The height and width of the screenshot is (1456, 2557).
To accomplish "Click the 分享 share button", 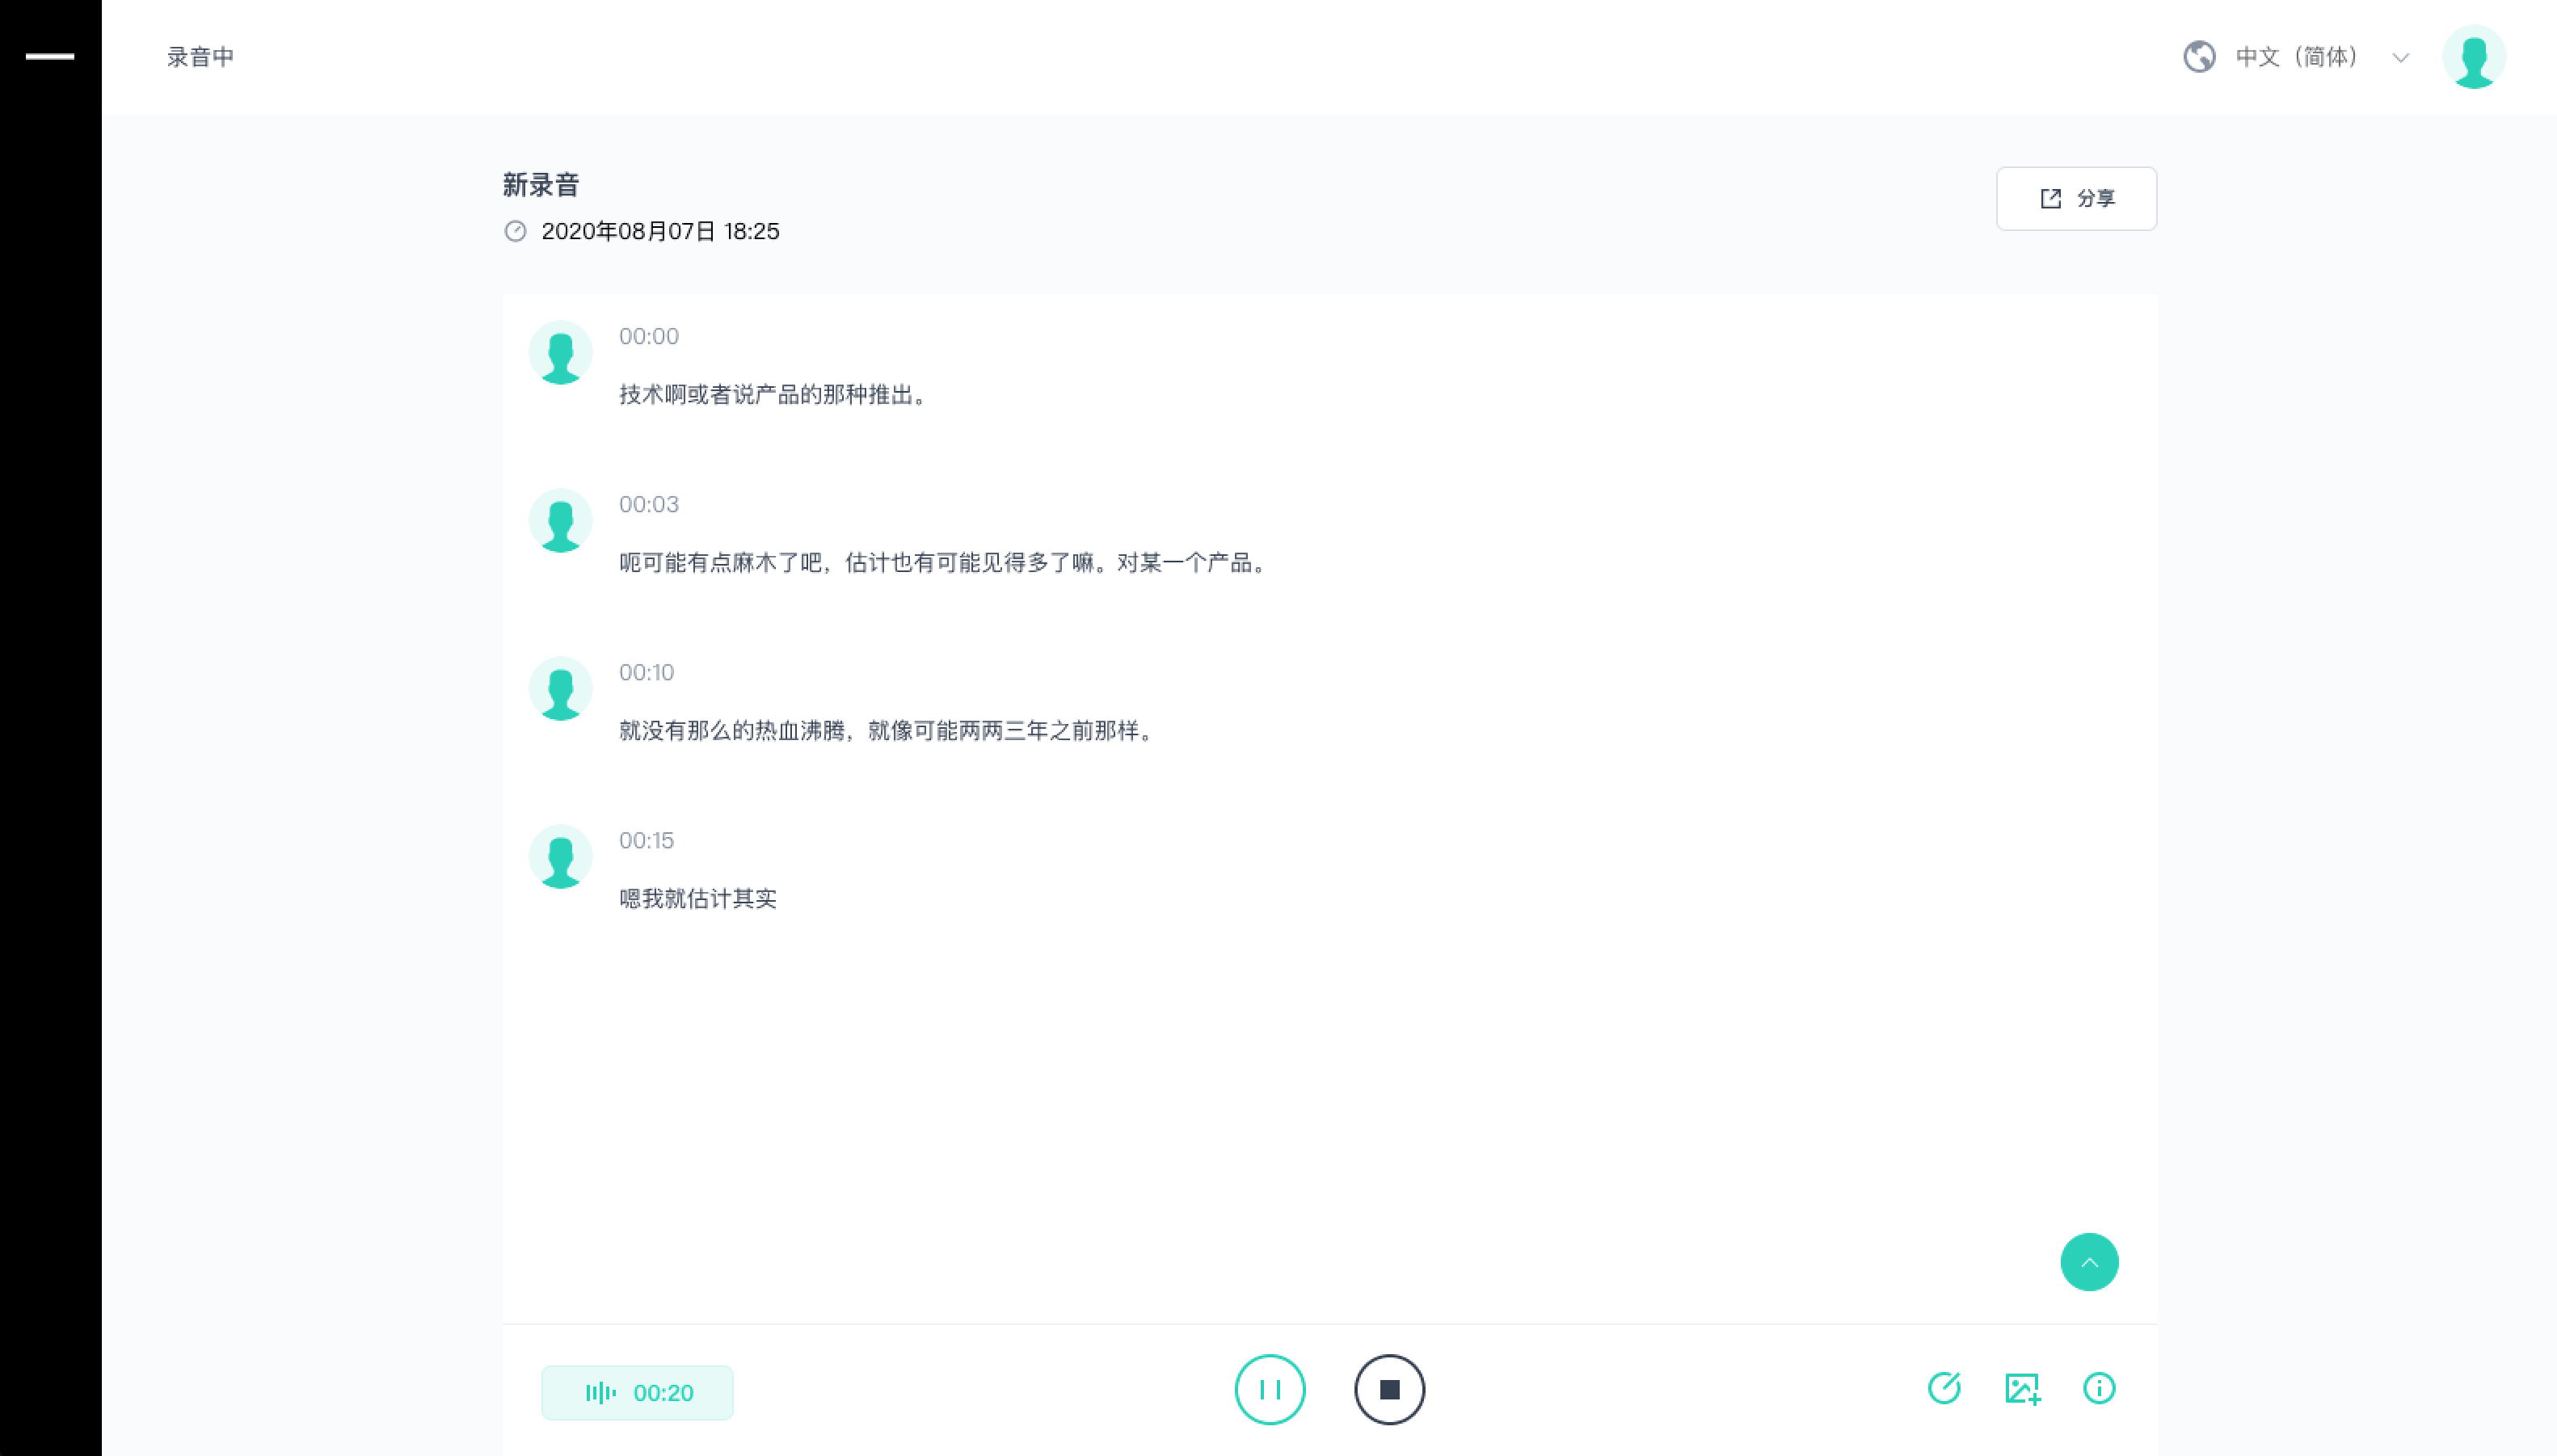I will tap(2076, 198).
